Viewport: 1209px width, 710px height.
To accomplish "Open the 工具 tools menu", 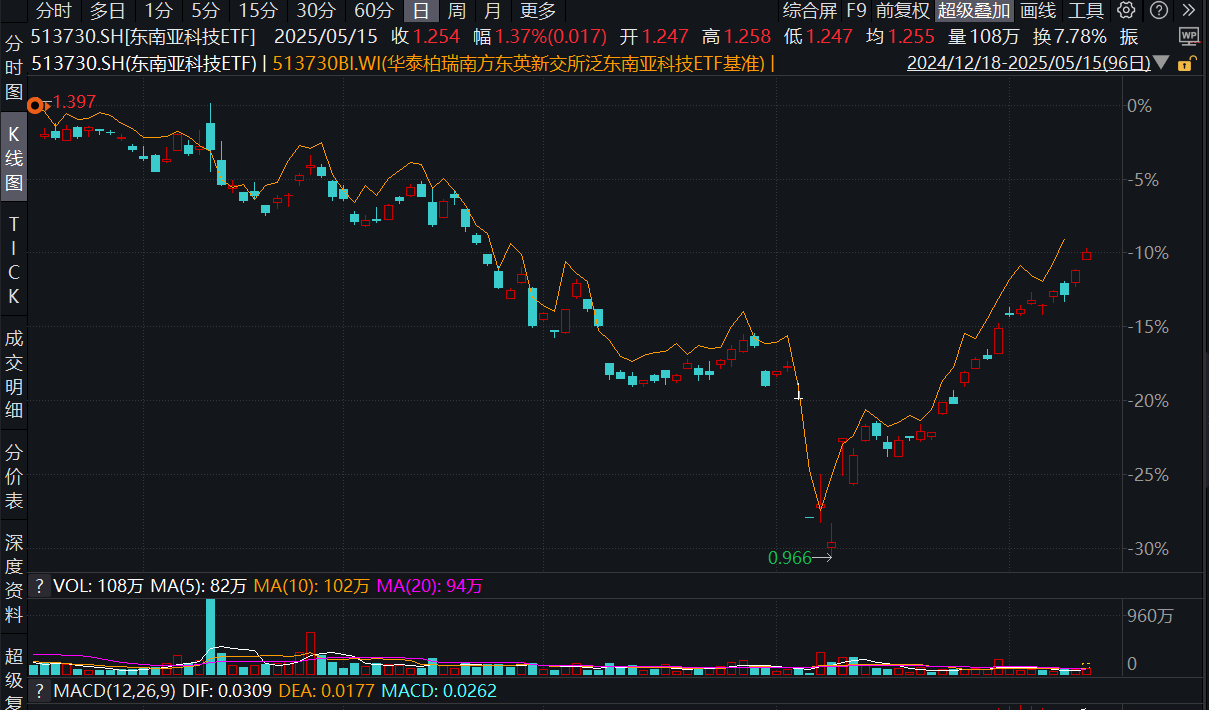I will click(x=1086, y=11).
